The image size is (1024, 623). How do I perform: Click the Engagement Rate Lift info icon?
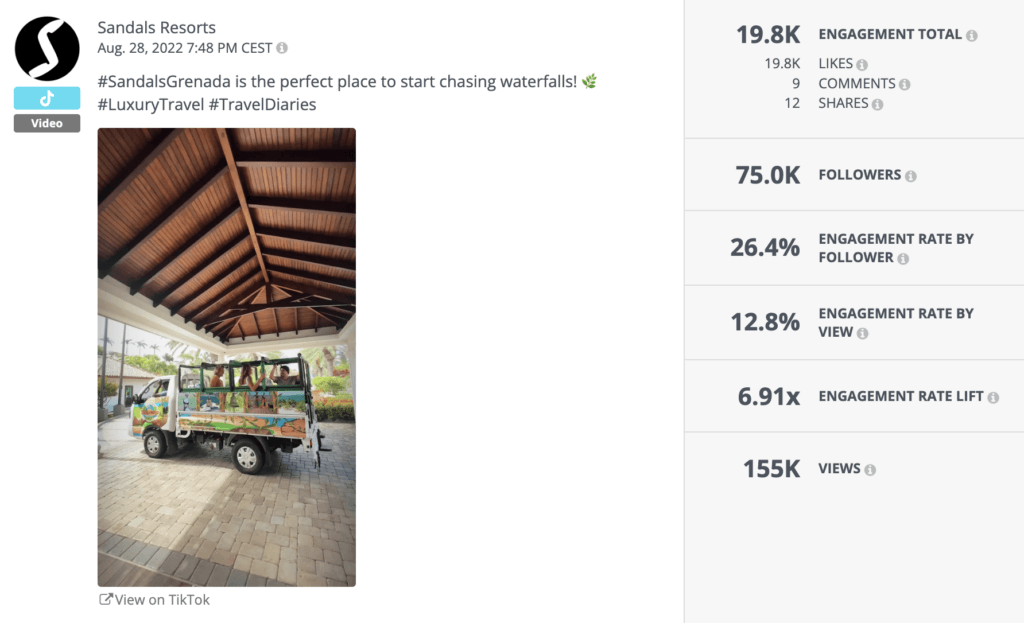click(991, 396)
